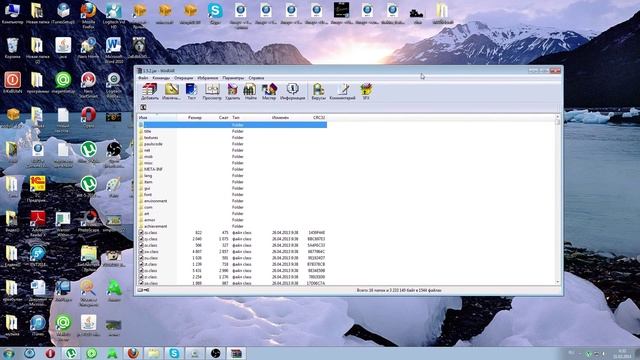Open the Opera desktop shortcut
The height and width of the screenshot is (360, 640).
[x=88, y=117]
